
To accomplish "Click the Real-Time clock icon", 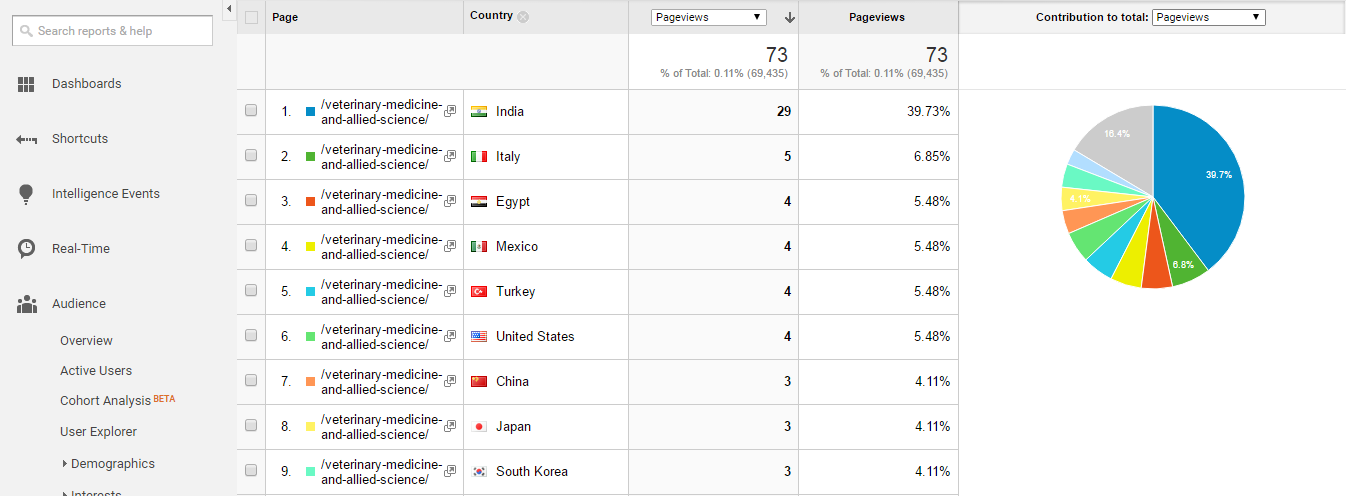I will (27, 249).
